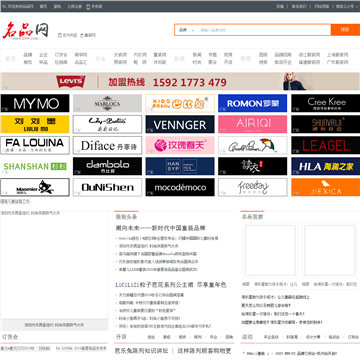Open the mocodémoco brand logo
The height and width of the screenshot is (360, 360).
point(180,187)
